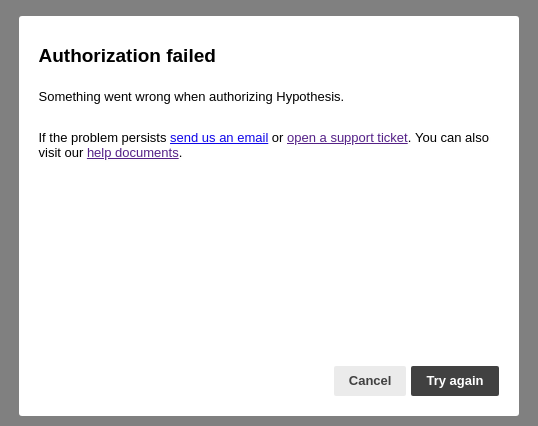The height and width of the screenshot is (426, 538).
Task: Cancel the authorization dialog
Action: pyautogui.click(x=370, y=381)
